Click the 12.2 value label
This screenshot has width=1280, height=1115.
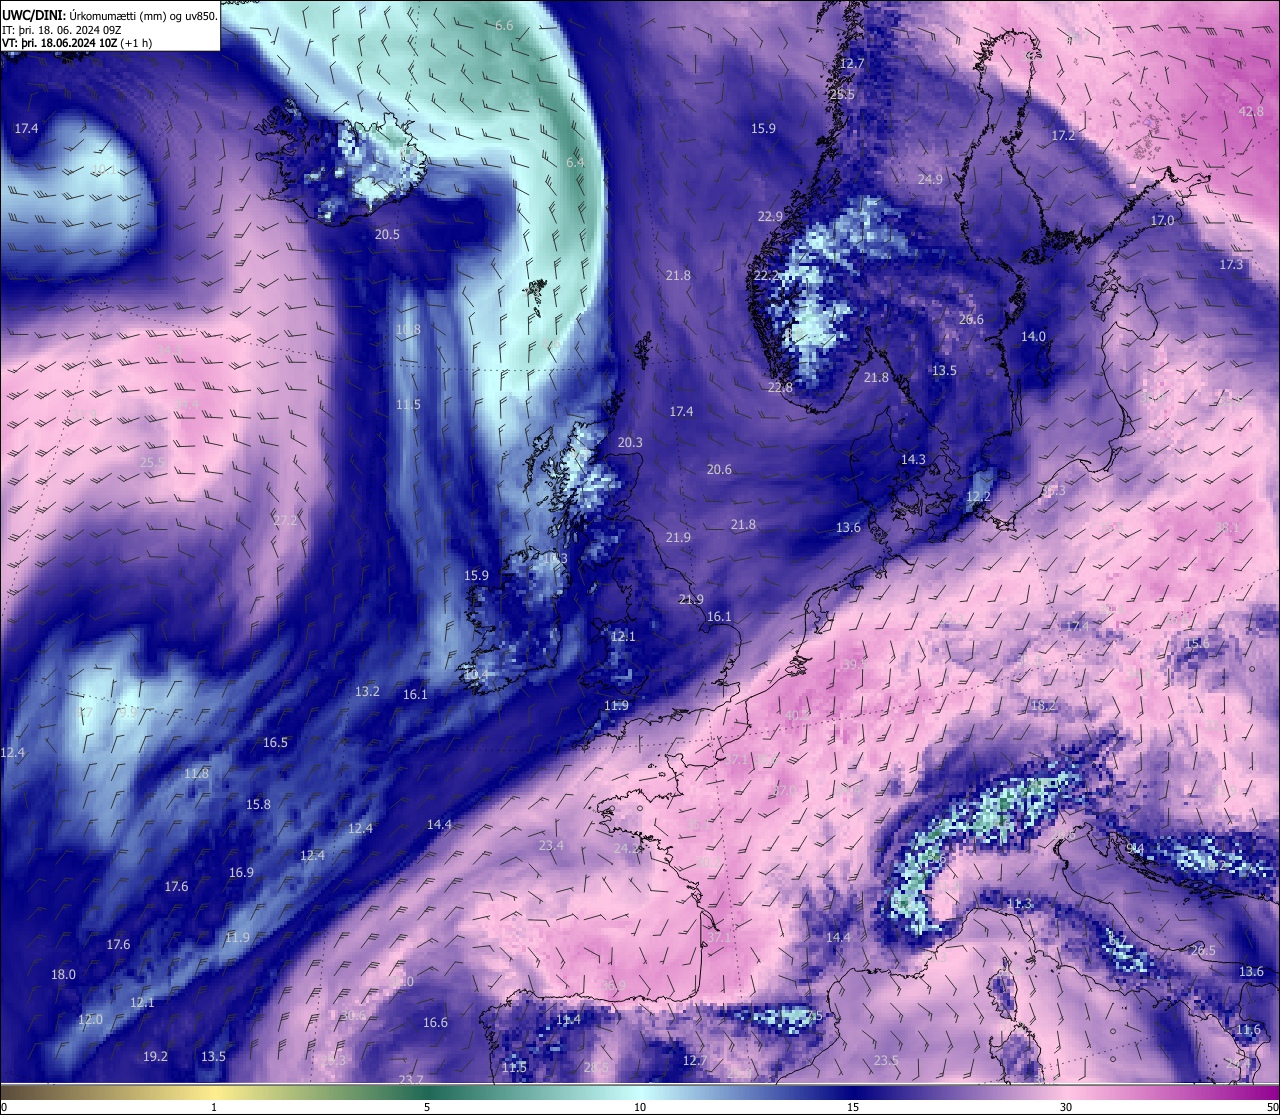pos(978,497)
